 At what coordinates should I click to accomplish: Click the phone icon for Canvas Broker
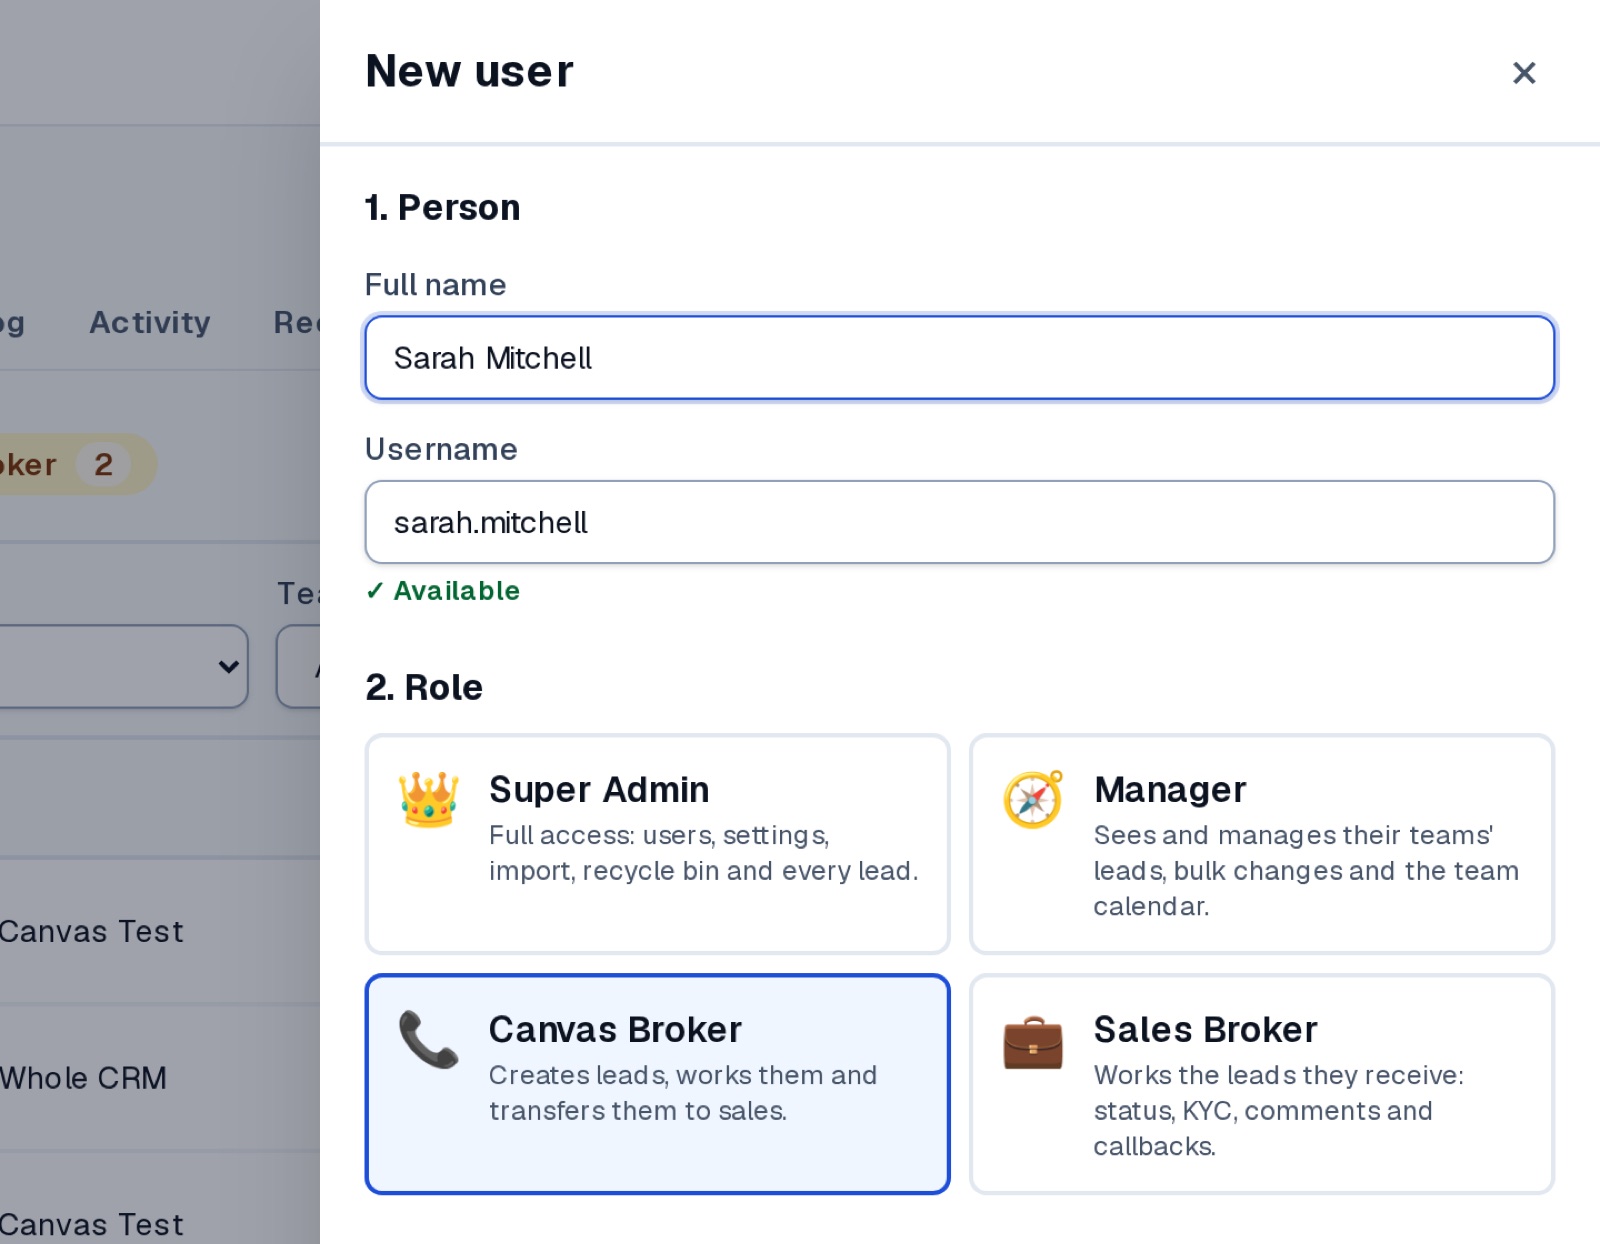click(428, 1039)
